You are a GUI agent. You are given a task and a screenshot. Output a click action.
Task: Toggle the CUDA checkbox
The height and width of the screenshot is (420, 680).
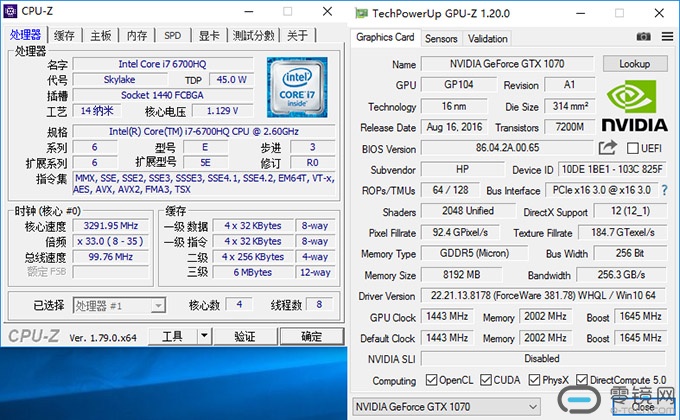(x=486, y=380)
